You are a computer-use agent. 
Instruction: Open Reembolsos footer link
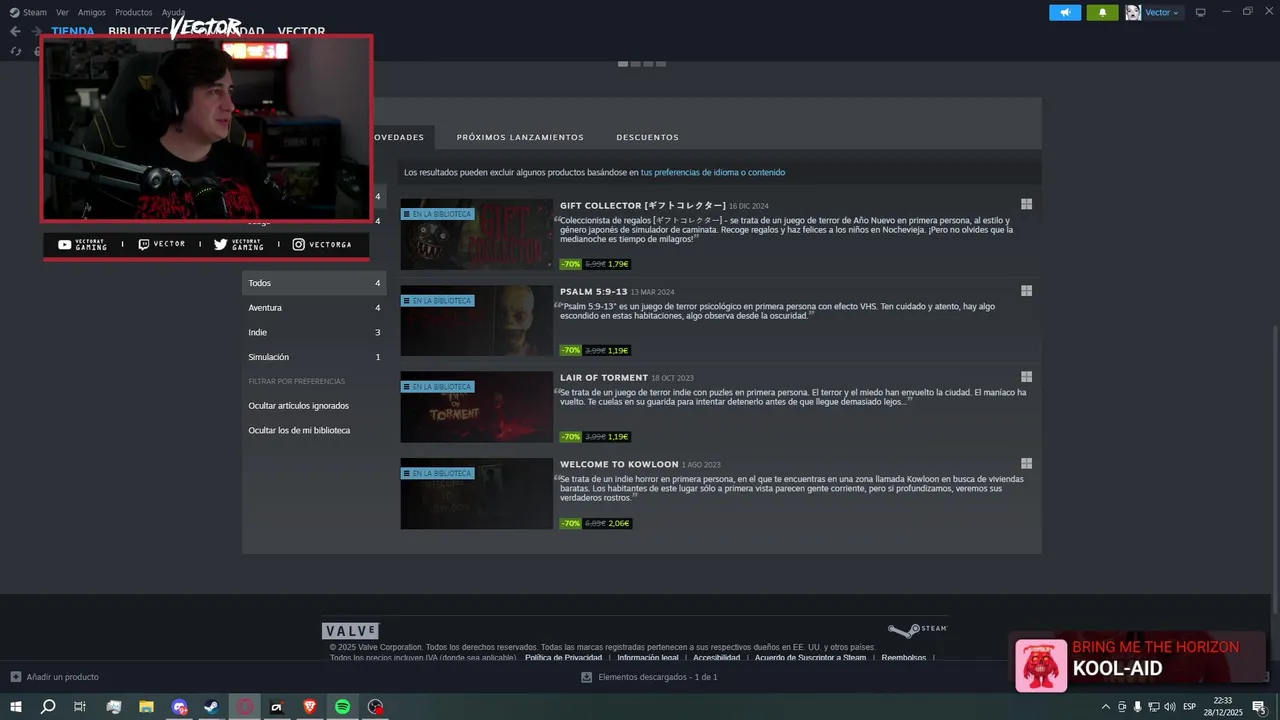904,658
